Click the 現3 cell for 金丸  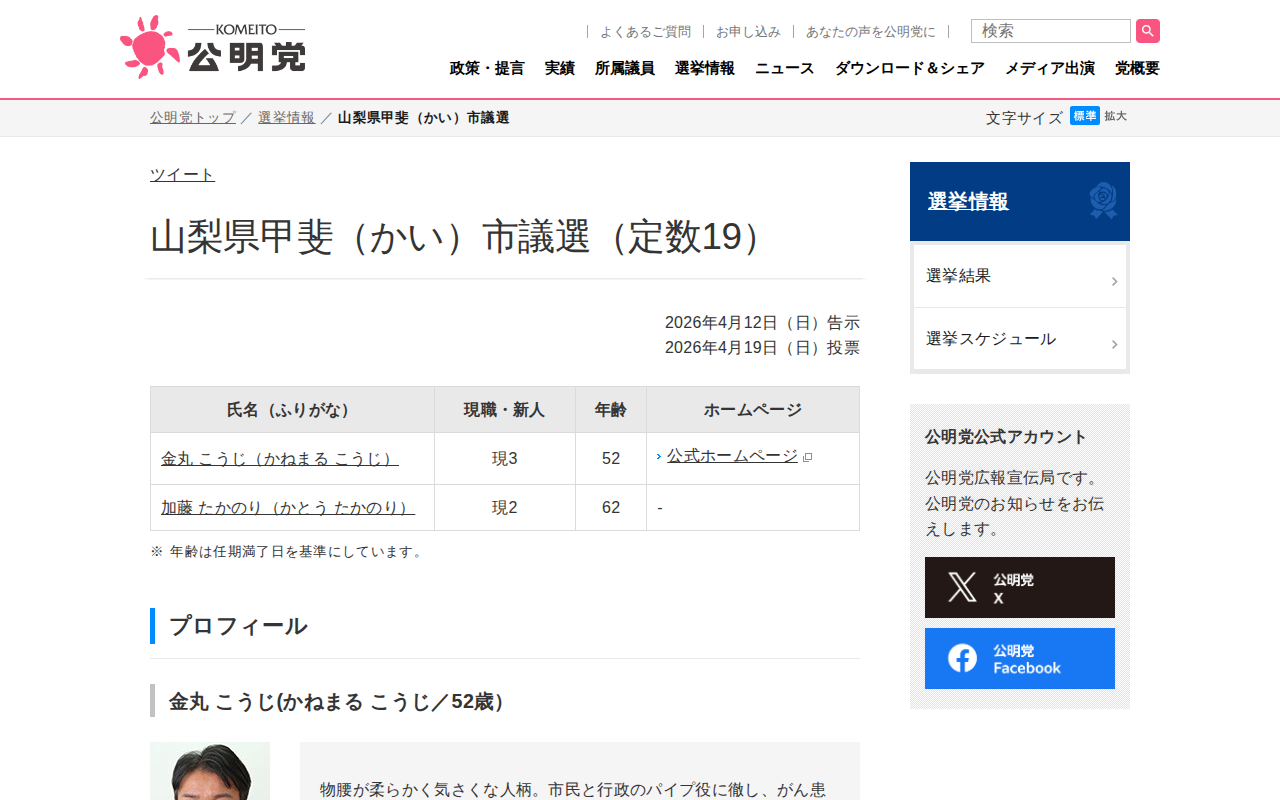pos(505,459)
